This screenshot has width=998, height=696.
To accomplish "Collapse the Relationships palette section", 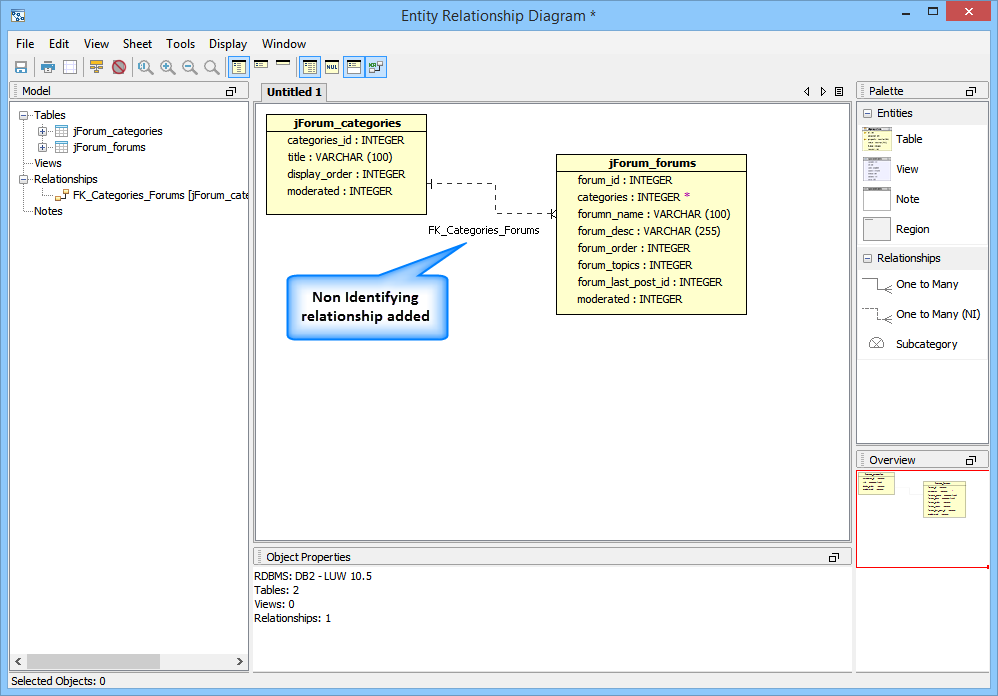I will [x=868, y=258].
